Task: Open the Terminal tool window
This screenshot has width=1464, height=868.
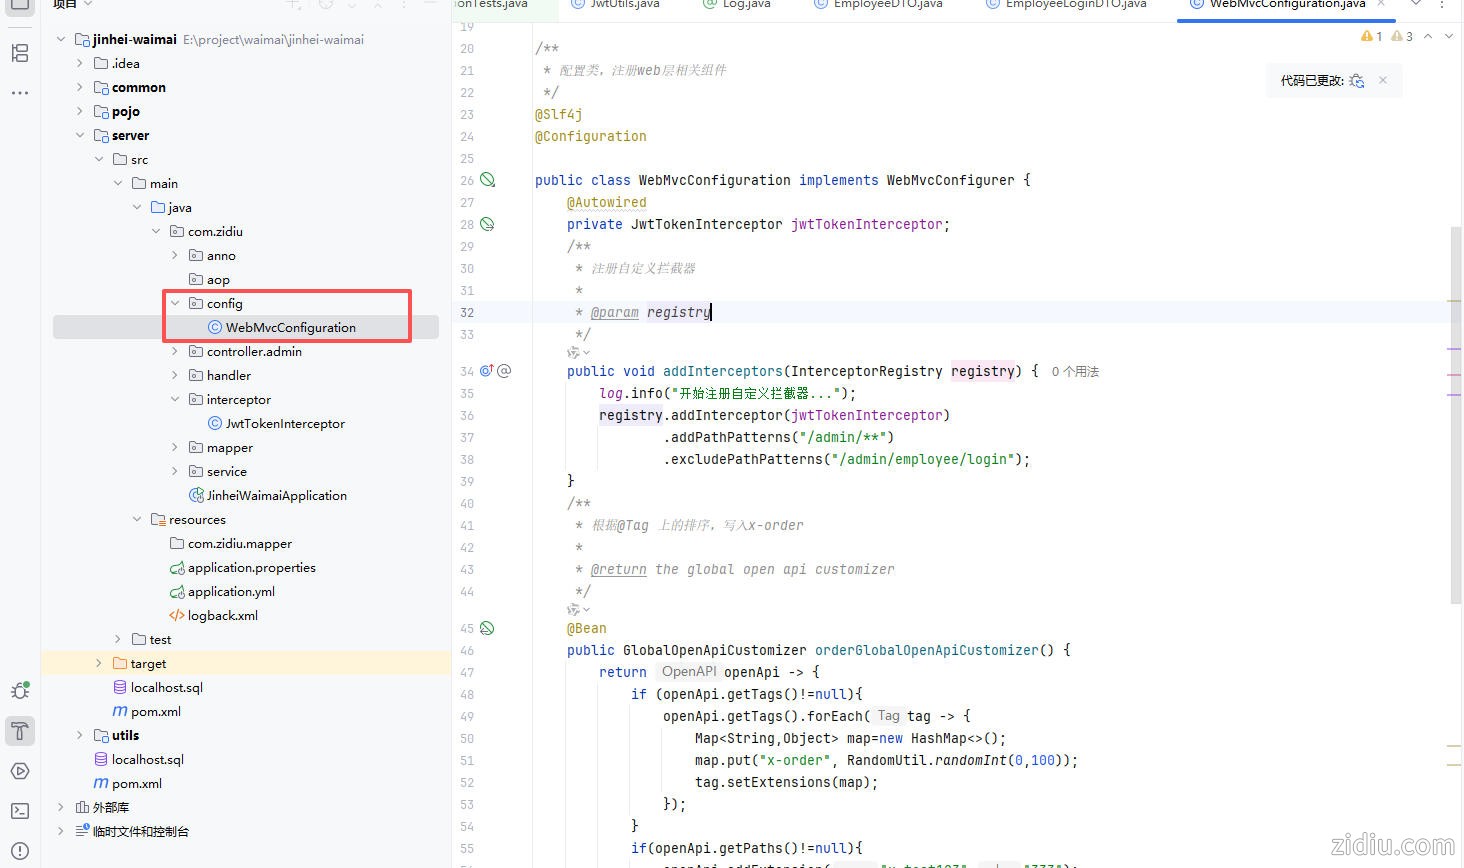Action: click(x=20, y=811)
